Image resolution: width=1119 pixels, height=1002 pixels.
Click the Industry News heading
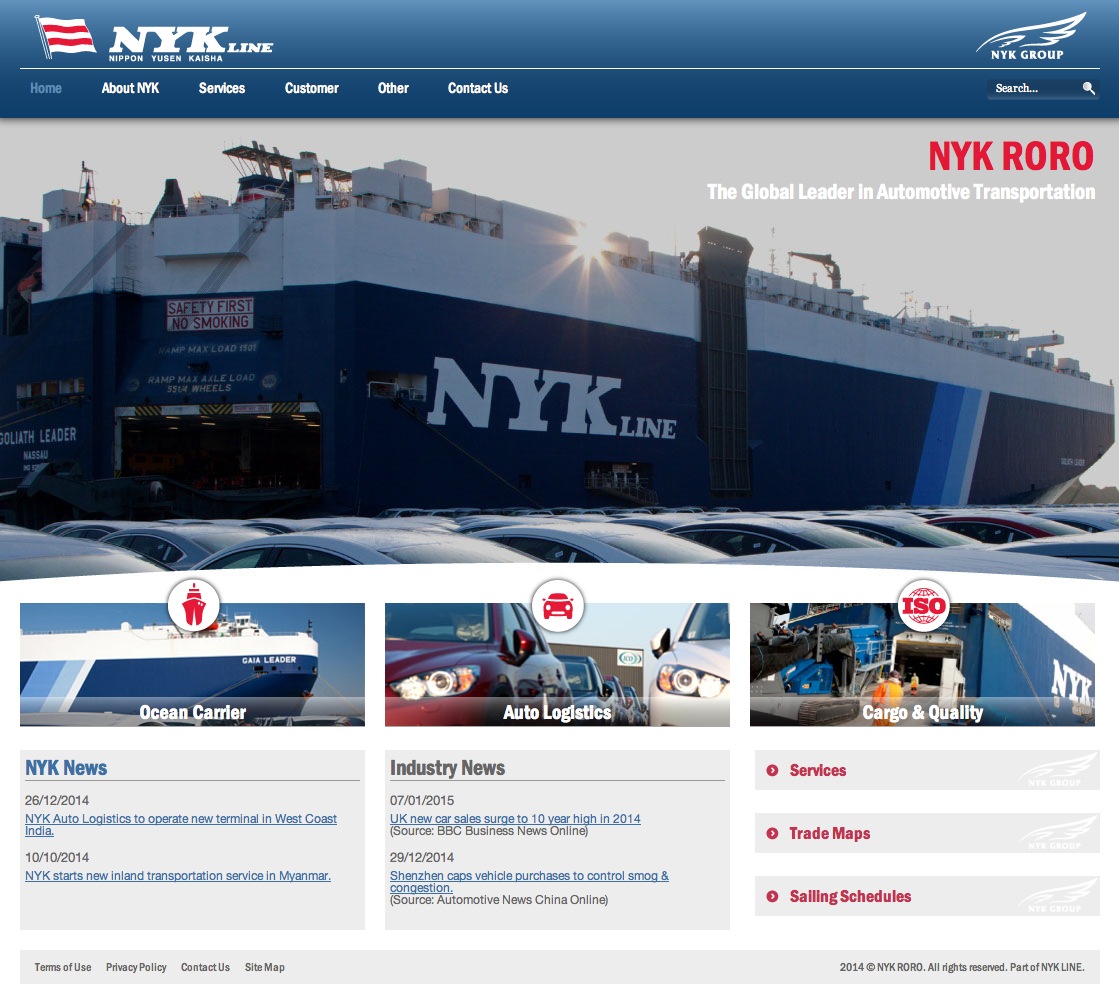pos(447,768)
